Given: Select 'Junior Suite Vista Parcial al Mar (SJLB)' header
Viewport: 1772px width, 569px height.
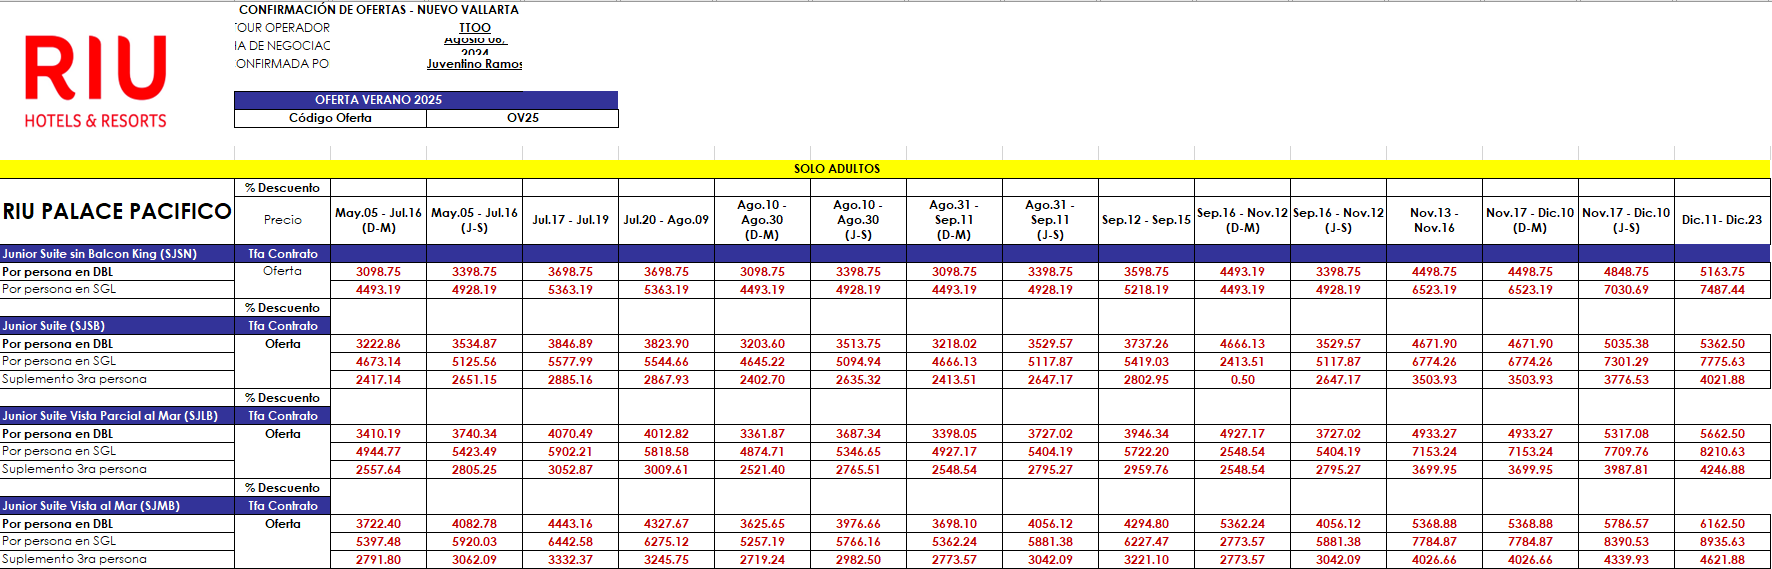Looking at the screenshot, I should (x=117, y=416).
